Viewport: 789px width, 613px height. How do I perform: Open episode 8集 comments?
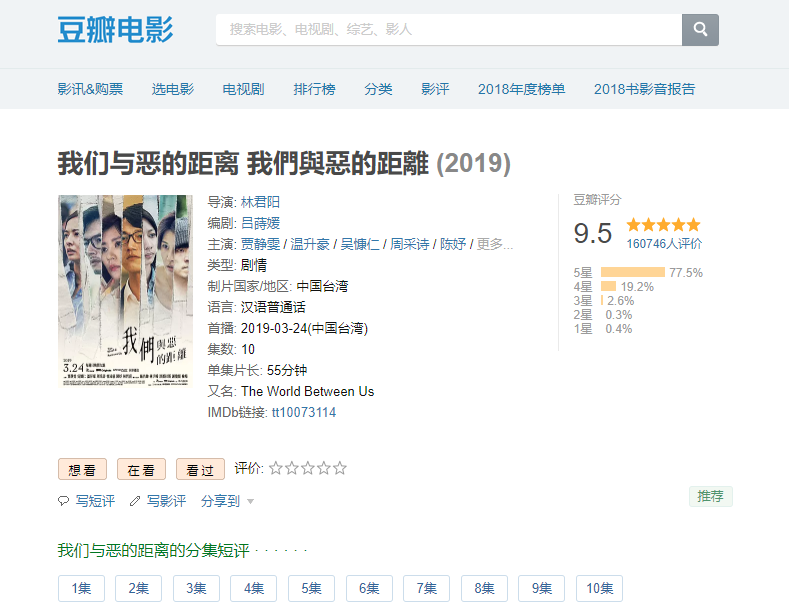[x=485, y=588]
